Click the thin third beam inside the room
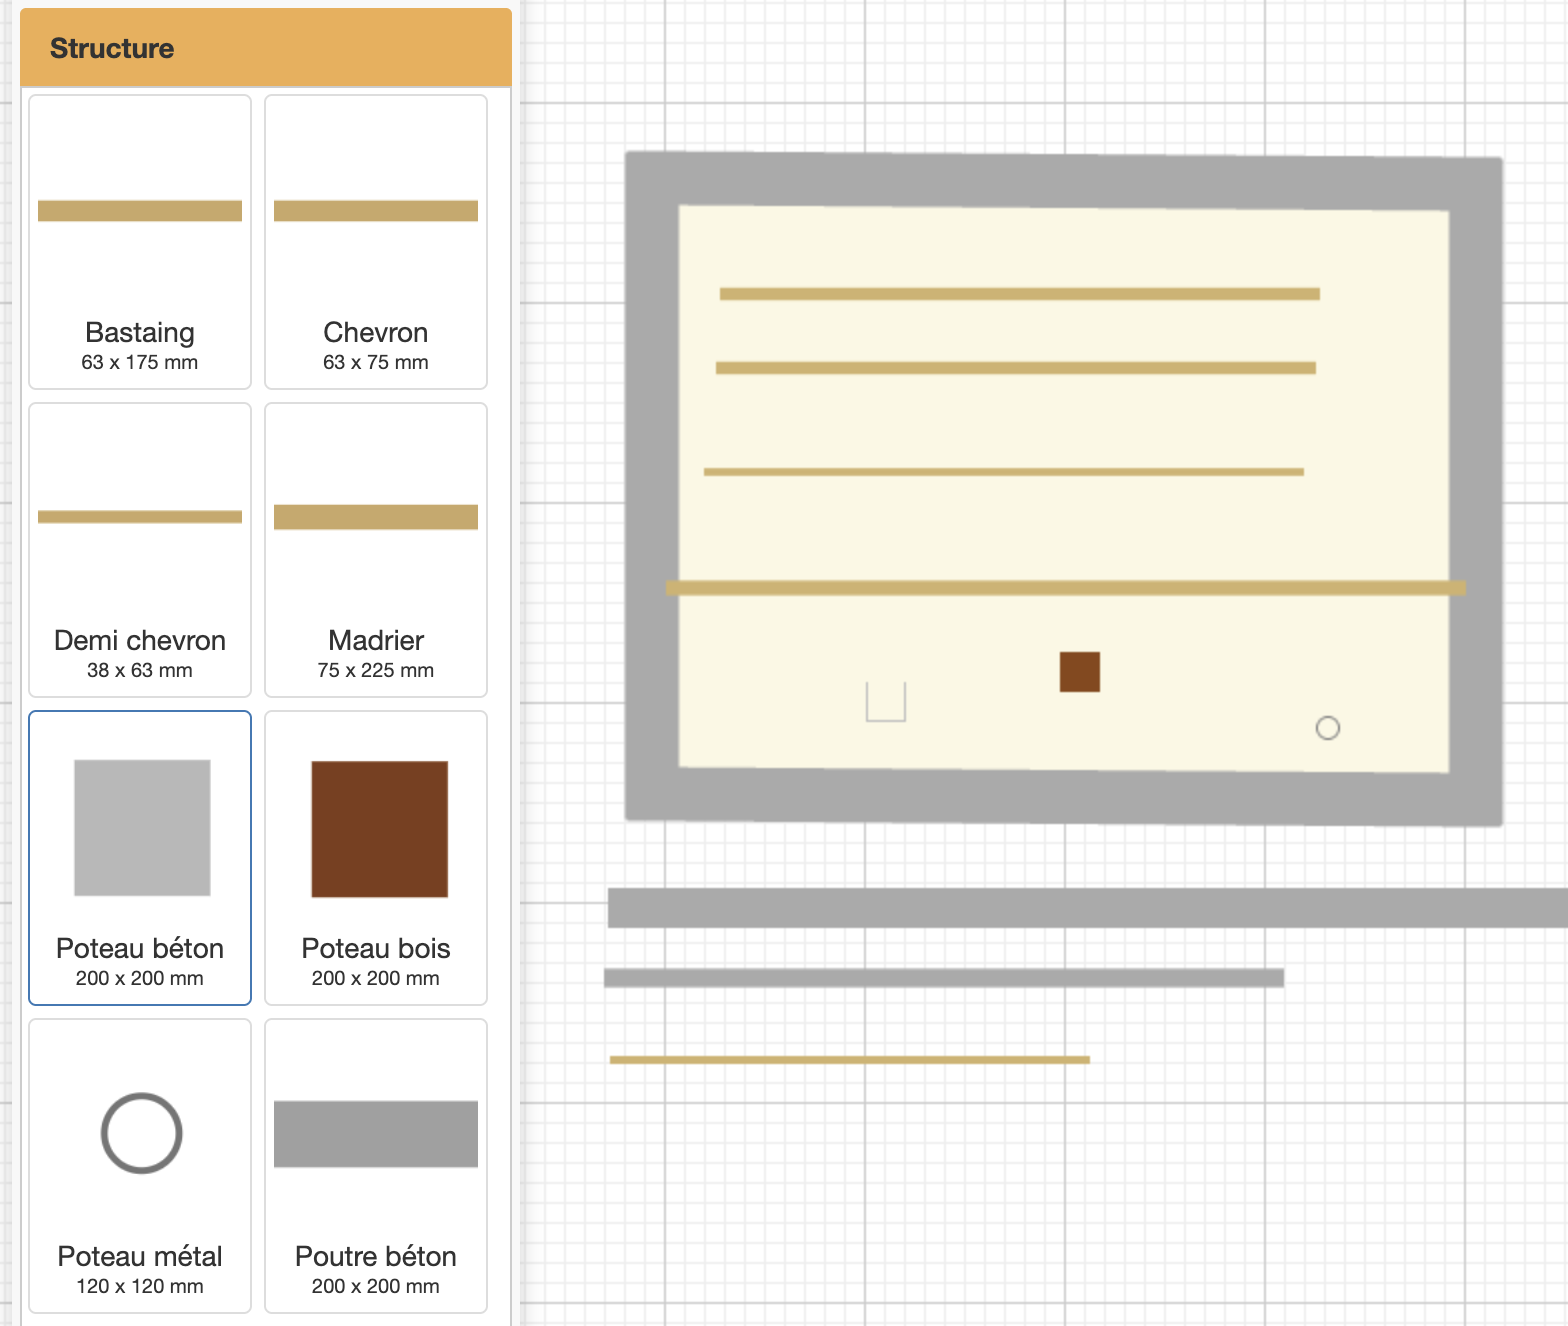Screen dimensions: 1568x1326 [x=1004, y=472]
